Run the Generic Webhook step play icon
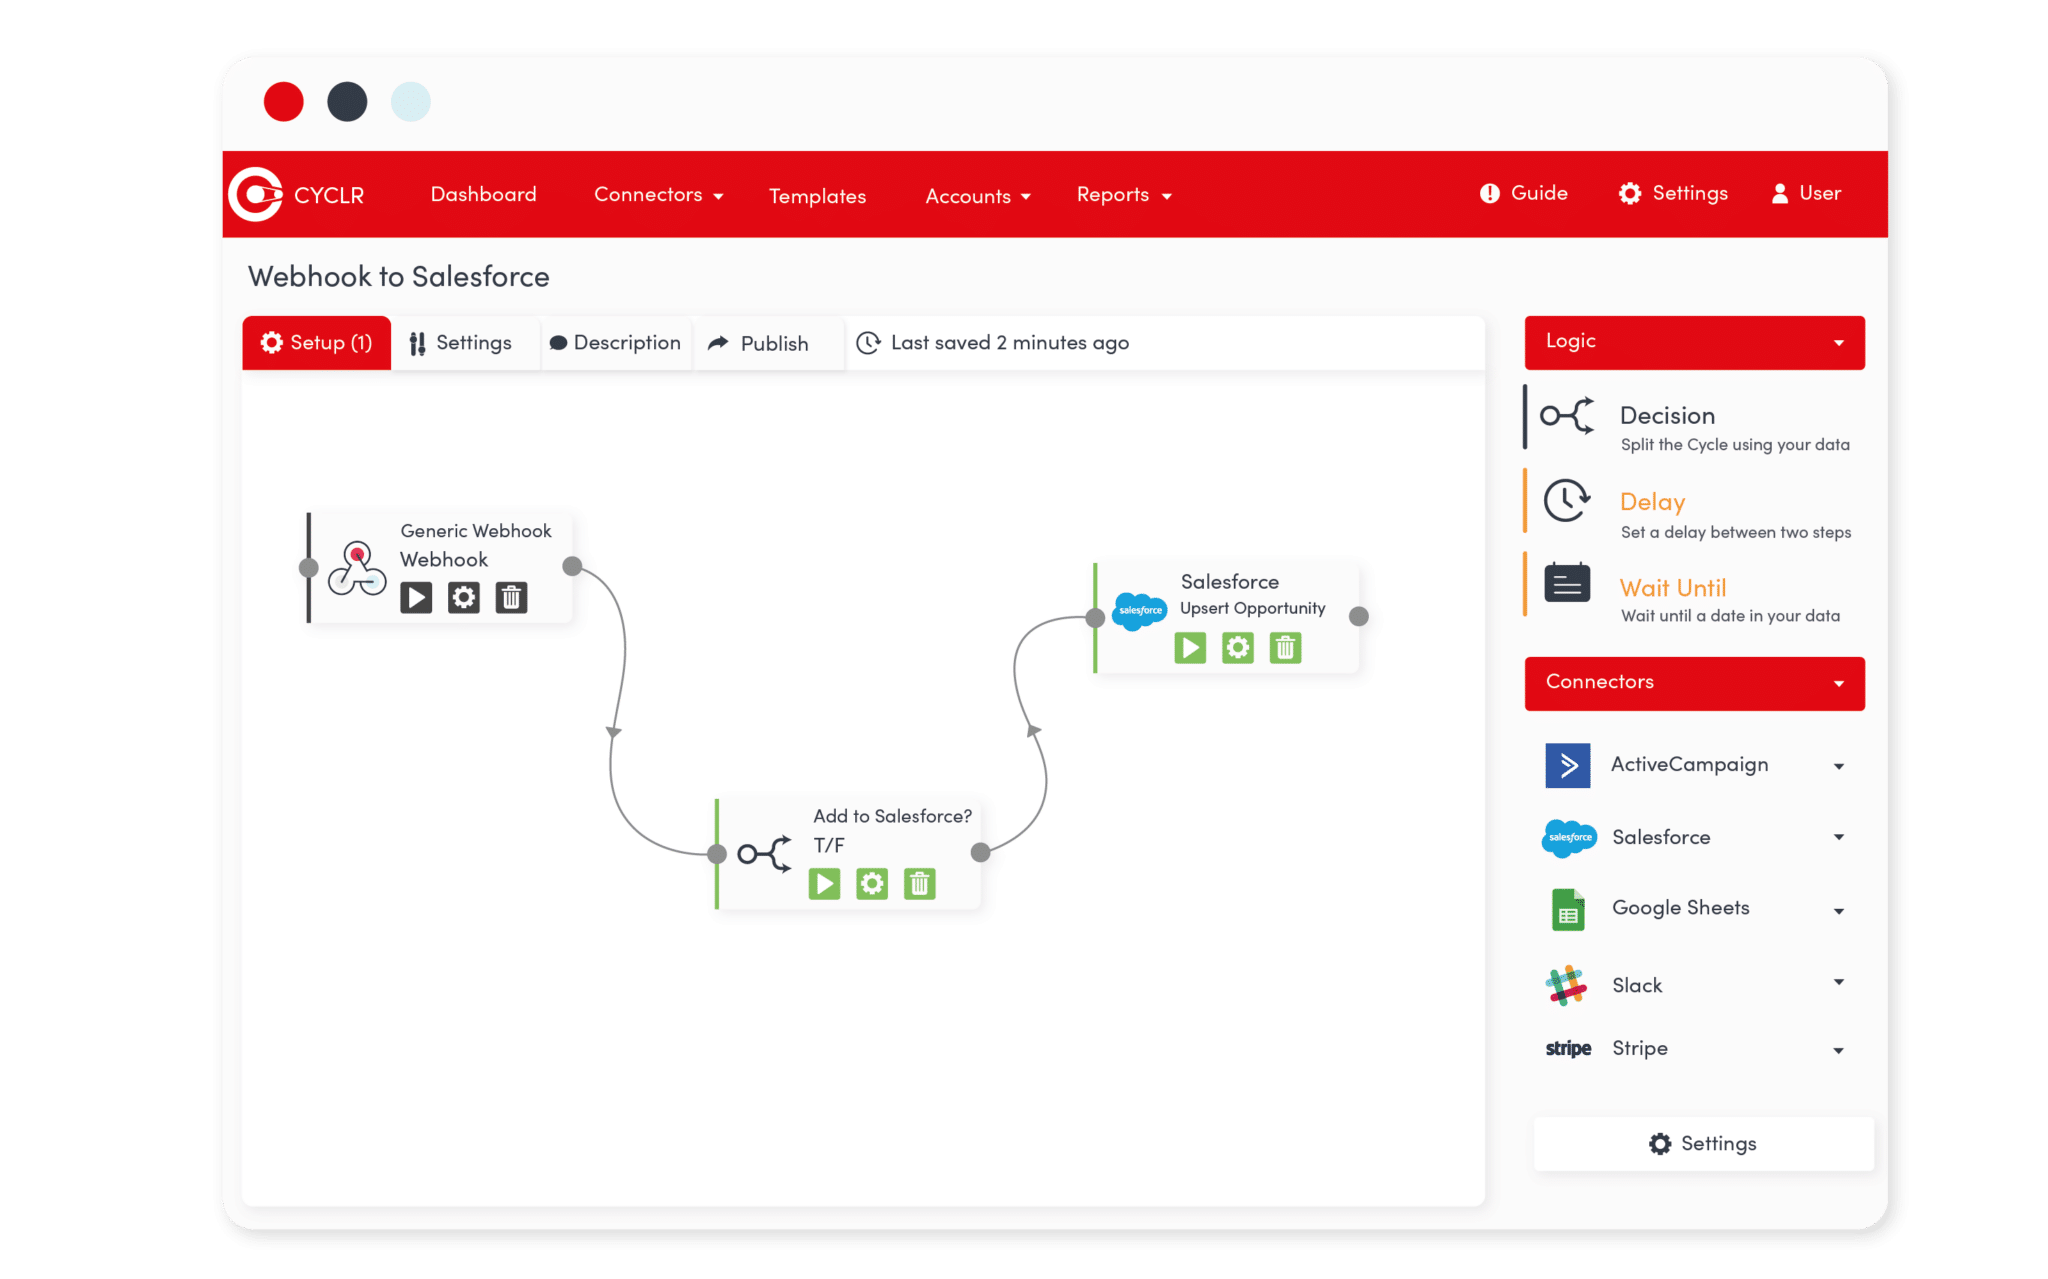 [416, 598]
